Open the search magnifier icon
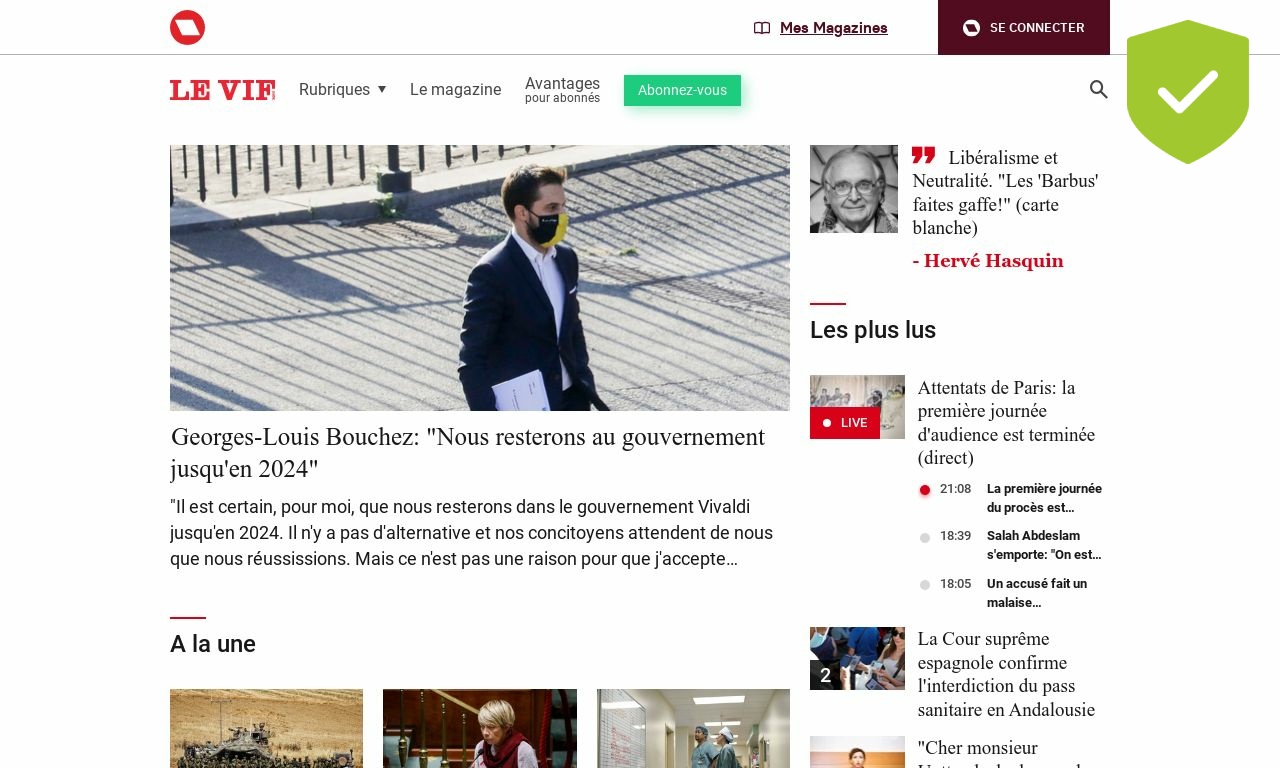Screen dimensions: 1280x768 point(1099,90)
